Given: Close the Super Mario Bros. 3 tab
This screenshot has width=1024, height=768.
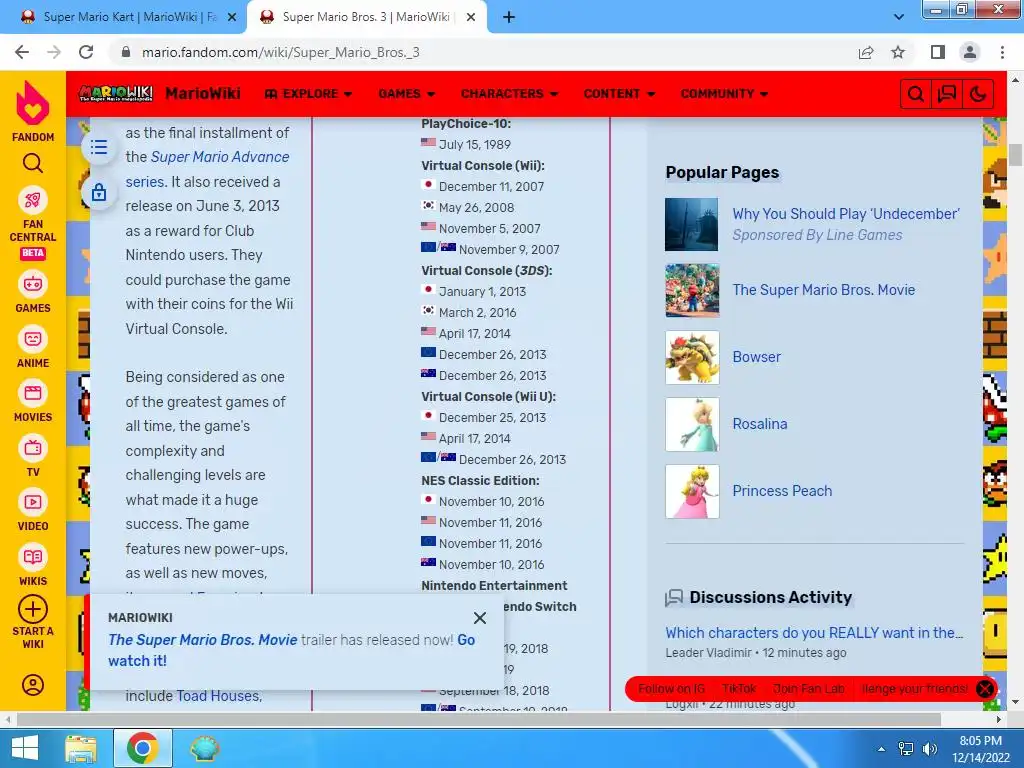Looking at the screenshot, I should (471, 18).
